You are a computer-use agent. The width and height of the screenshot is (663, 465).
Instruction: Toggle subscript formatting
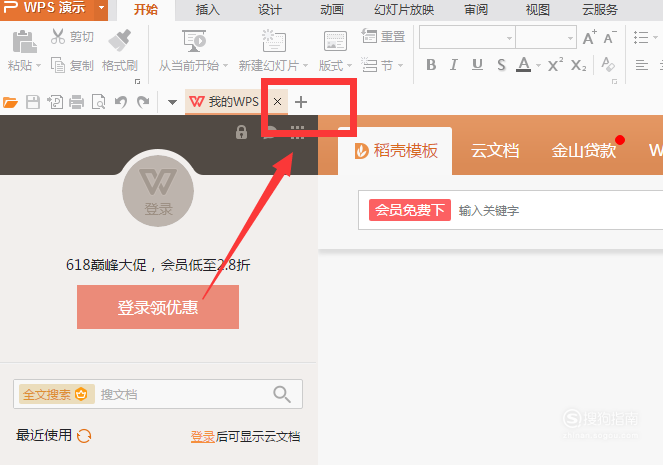[x=578, y=65]
